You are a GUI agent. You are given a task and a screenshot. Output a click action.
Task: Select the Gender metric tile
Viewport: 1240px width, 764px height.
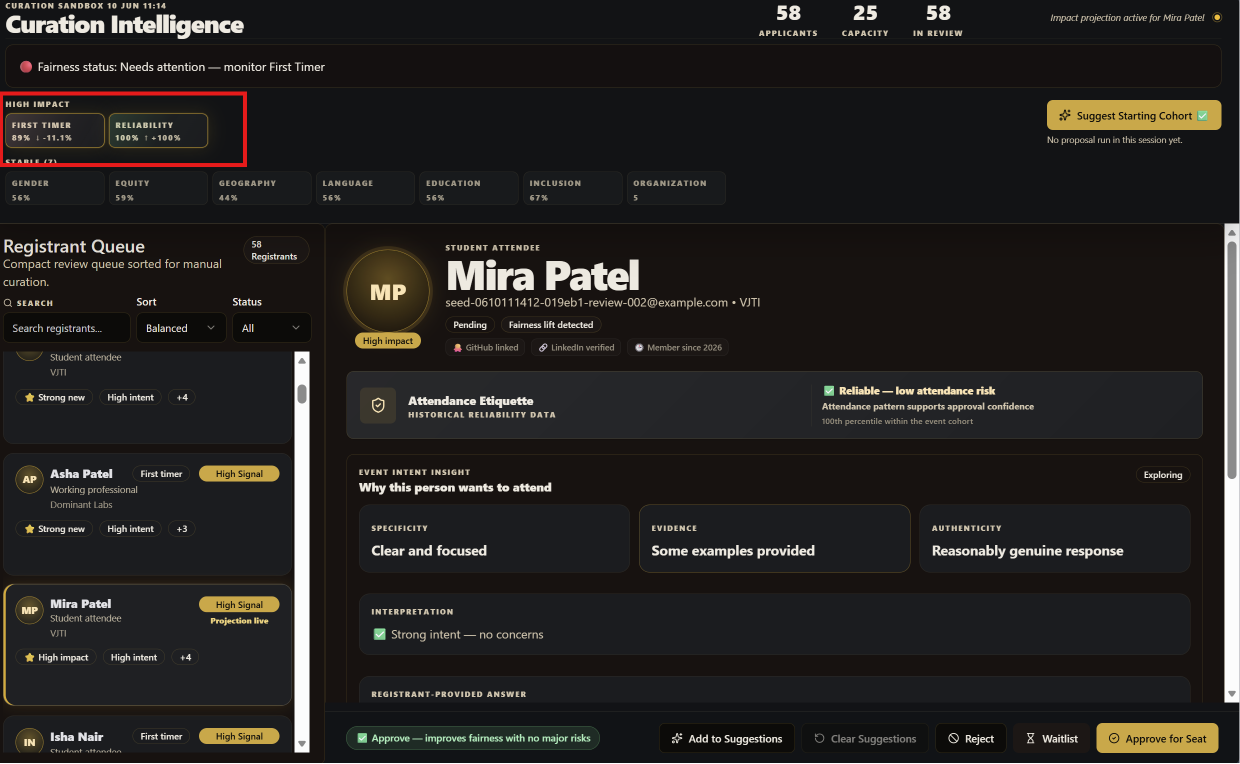click(55, 189)
